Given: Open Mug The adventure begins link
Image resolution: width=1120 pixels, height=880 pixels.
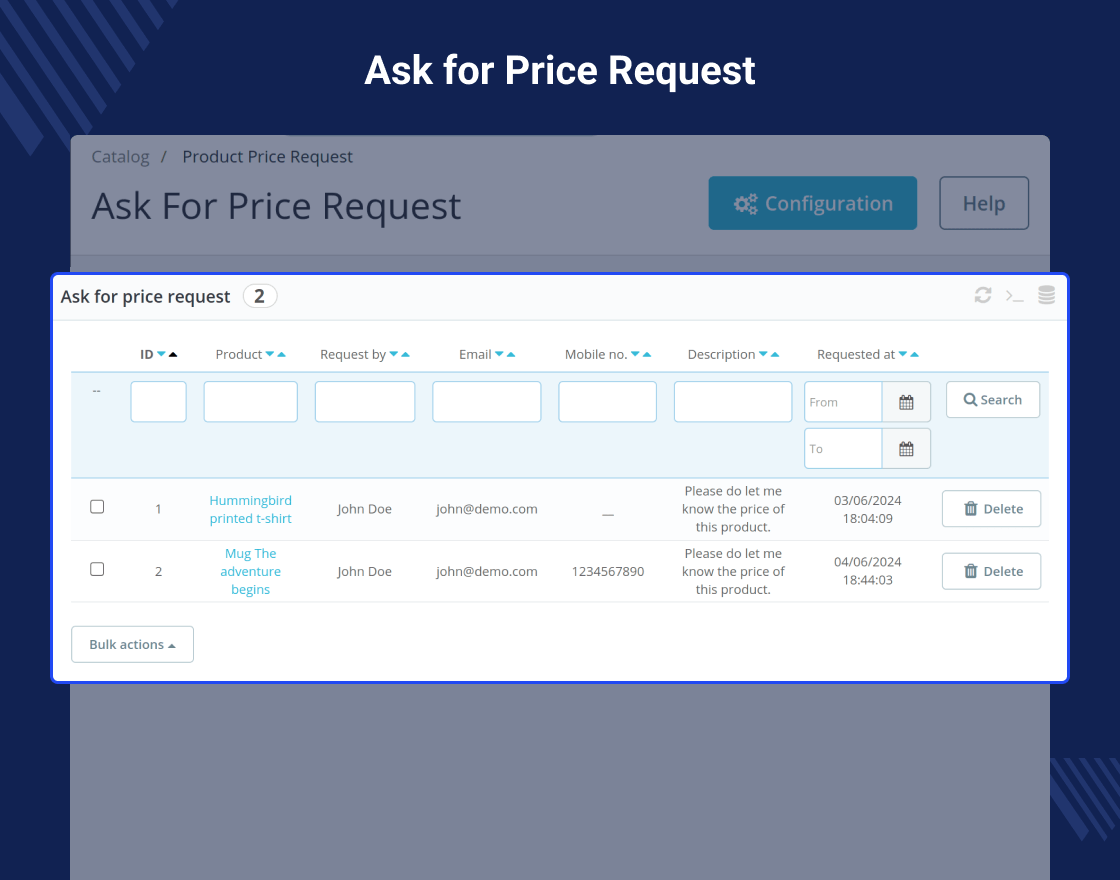Looking at the screenshot, I should (251, 571).
